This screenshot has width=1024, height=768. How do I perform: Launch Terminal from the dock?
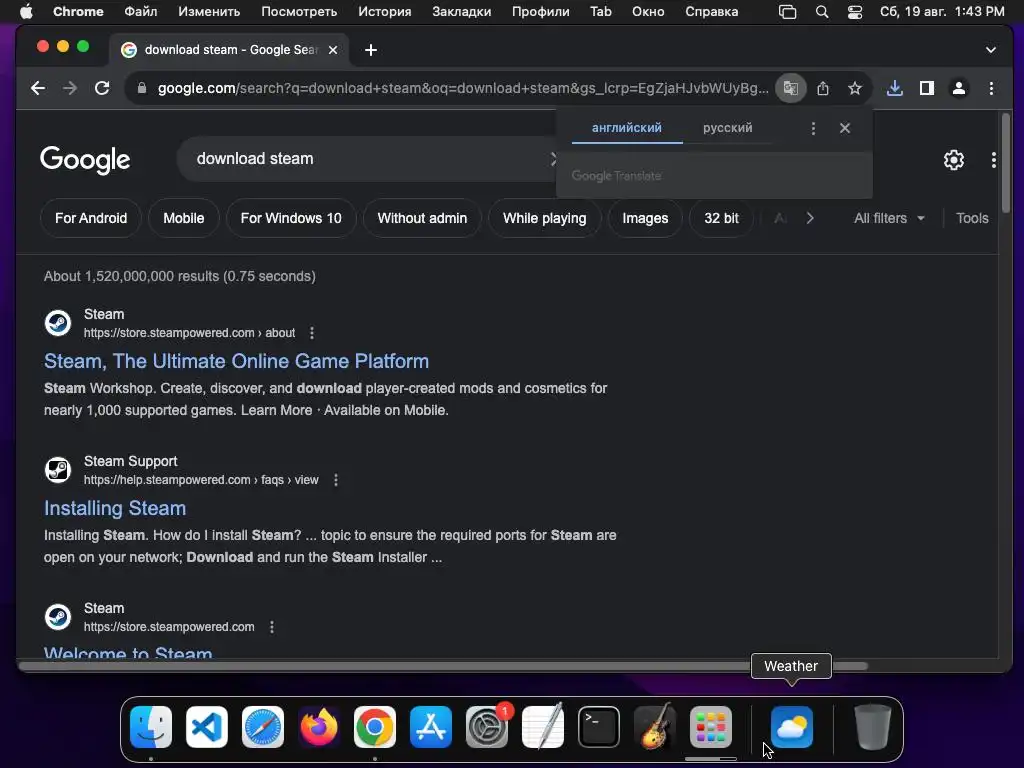(599, 727)
